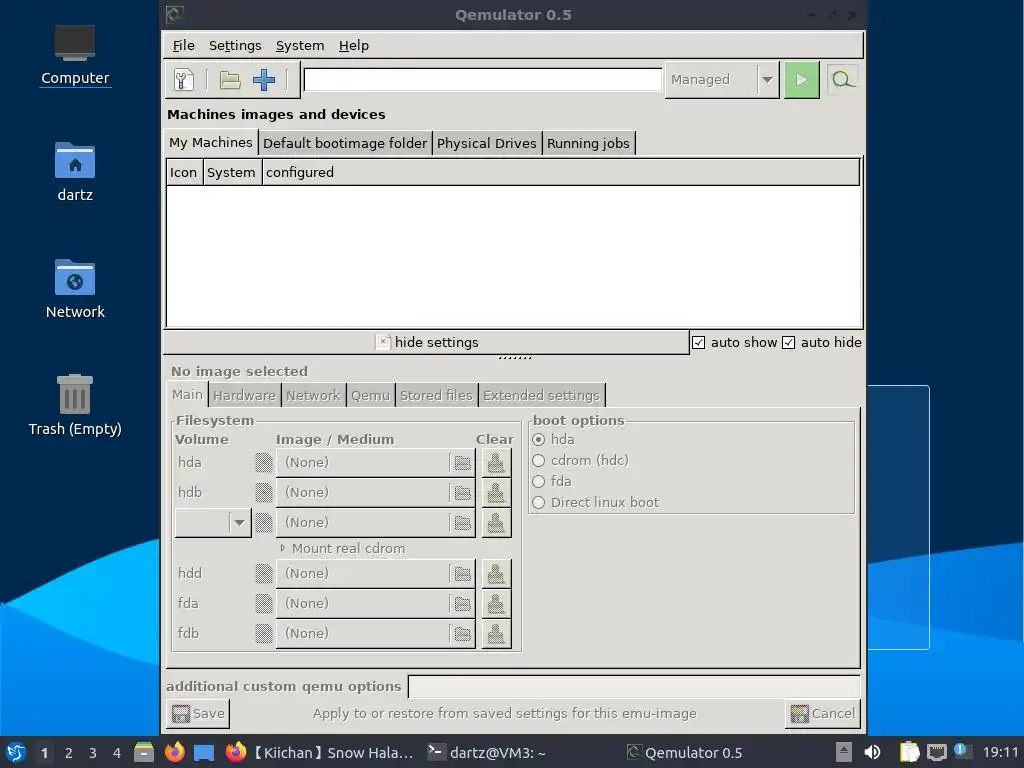Open the volume control in system tray
This screenshot has width=1024, height=768.
872,752
